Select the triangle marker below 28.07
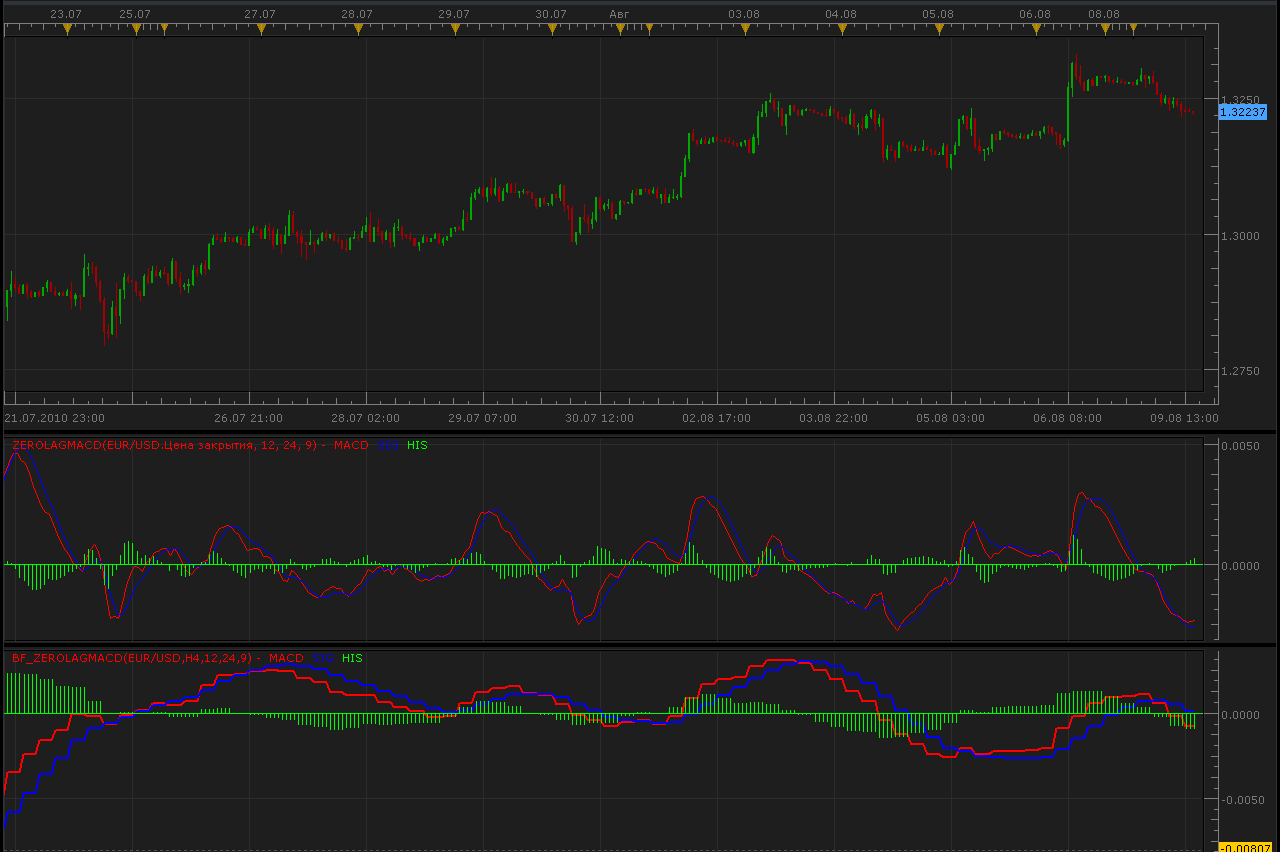This screenshot has height=852, width=1280. point(358,30)
